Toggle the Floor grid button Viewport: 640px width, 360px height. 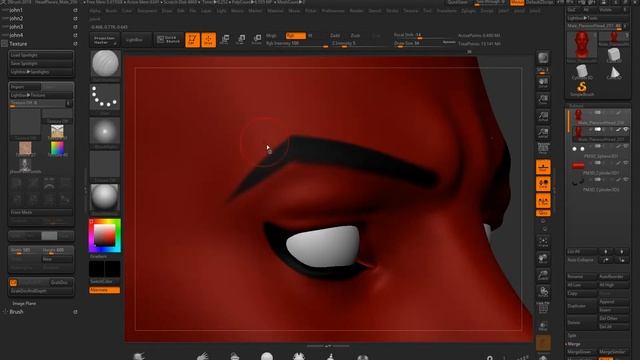[x=543, y=167]
